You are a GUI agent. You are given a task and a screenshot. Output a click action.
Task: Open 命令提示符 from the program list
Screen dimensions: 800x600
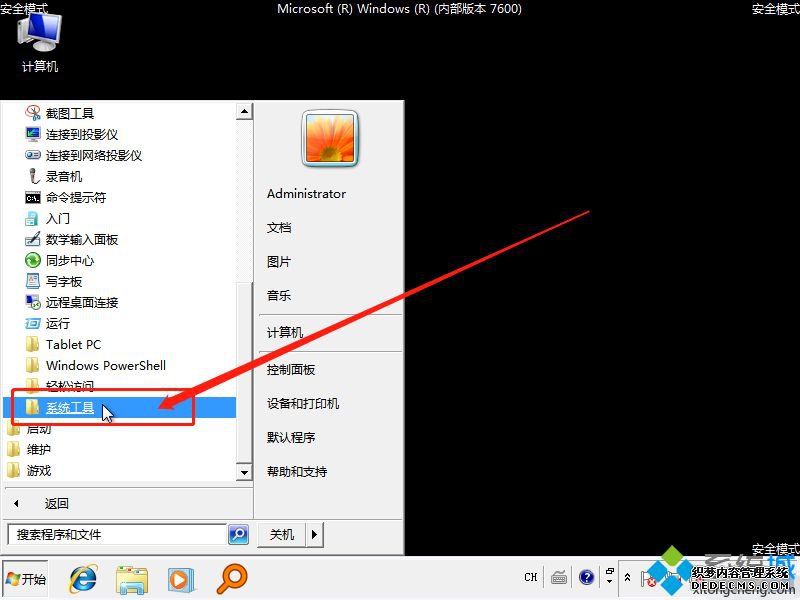tap(75, 197)
